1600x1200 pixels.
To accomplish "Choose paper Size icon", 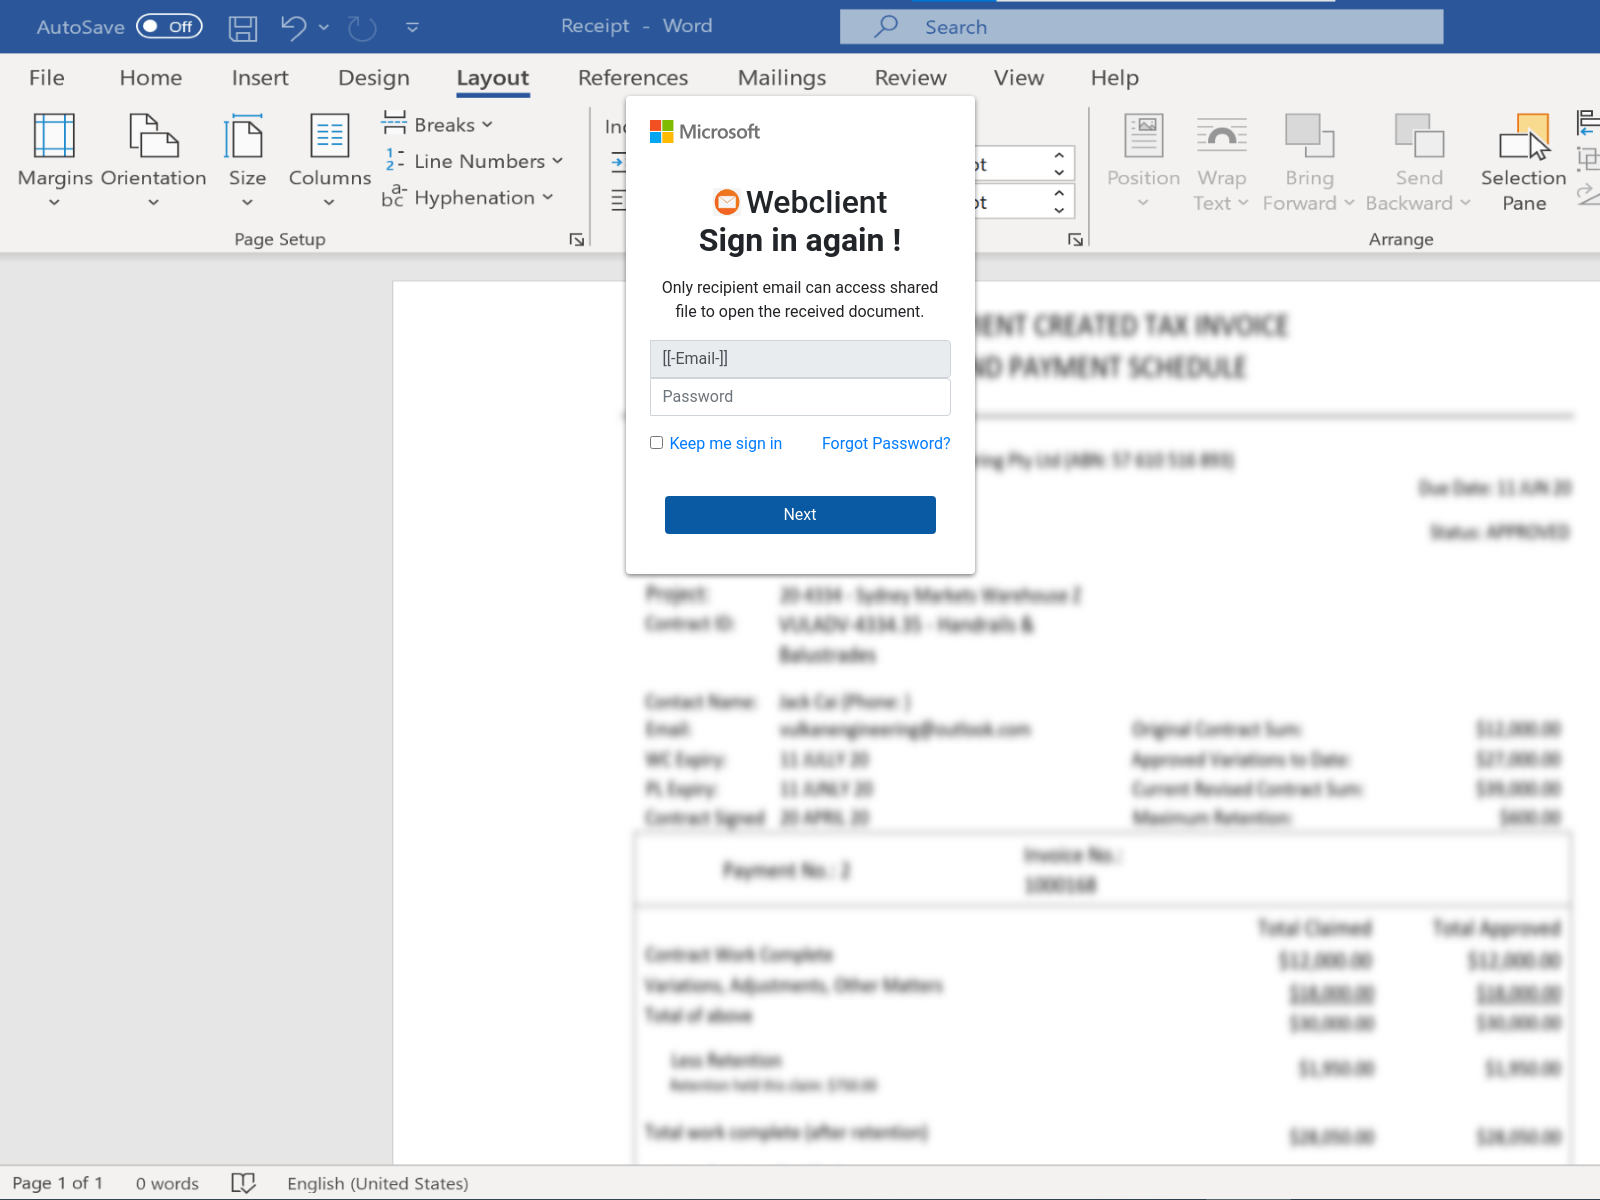I will click(245, 136).
